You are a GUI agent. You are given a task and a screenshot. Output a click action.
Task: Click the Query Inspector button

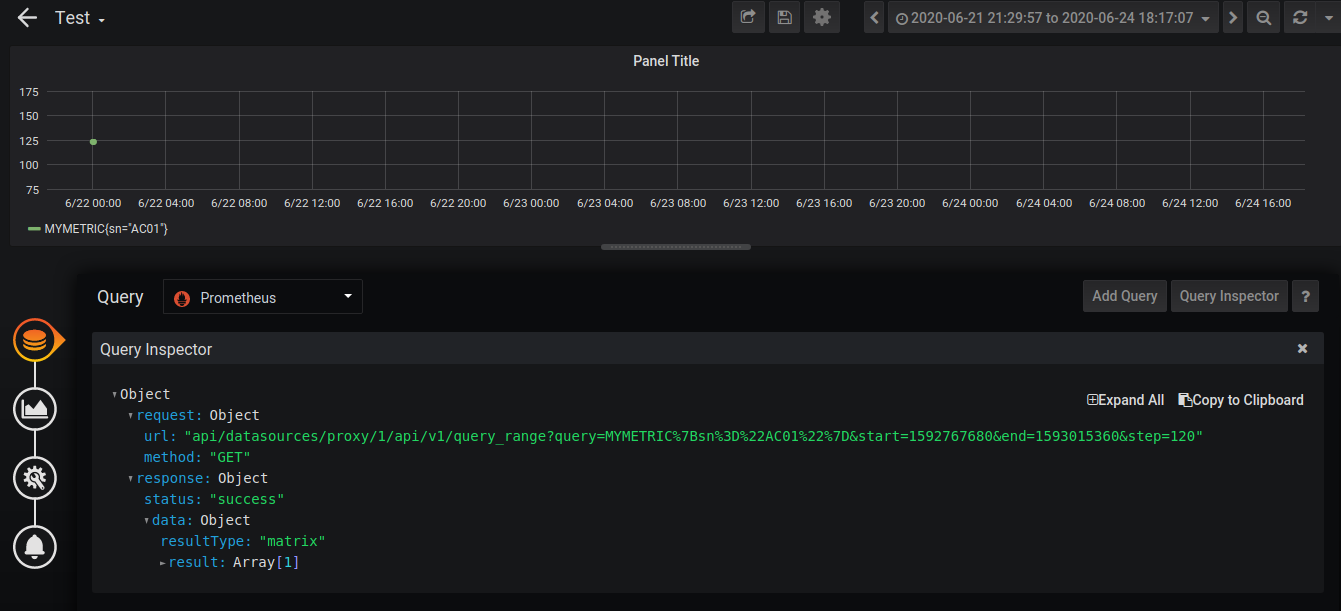[x=1229, y=296]
